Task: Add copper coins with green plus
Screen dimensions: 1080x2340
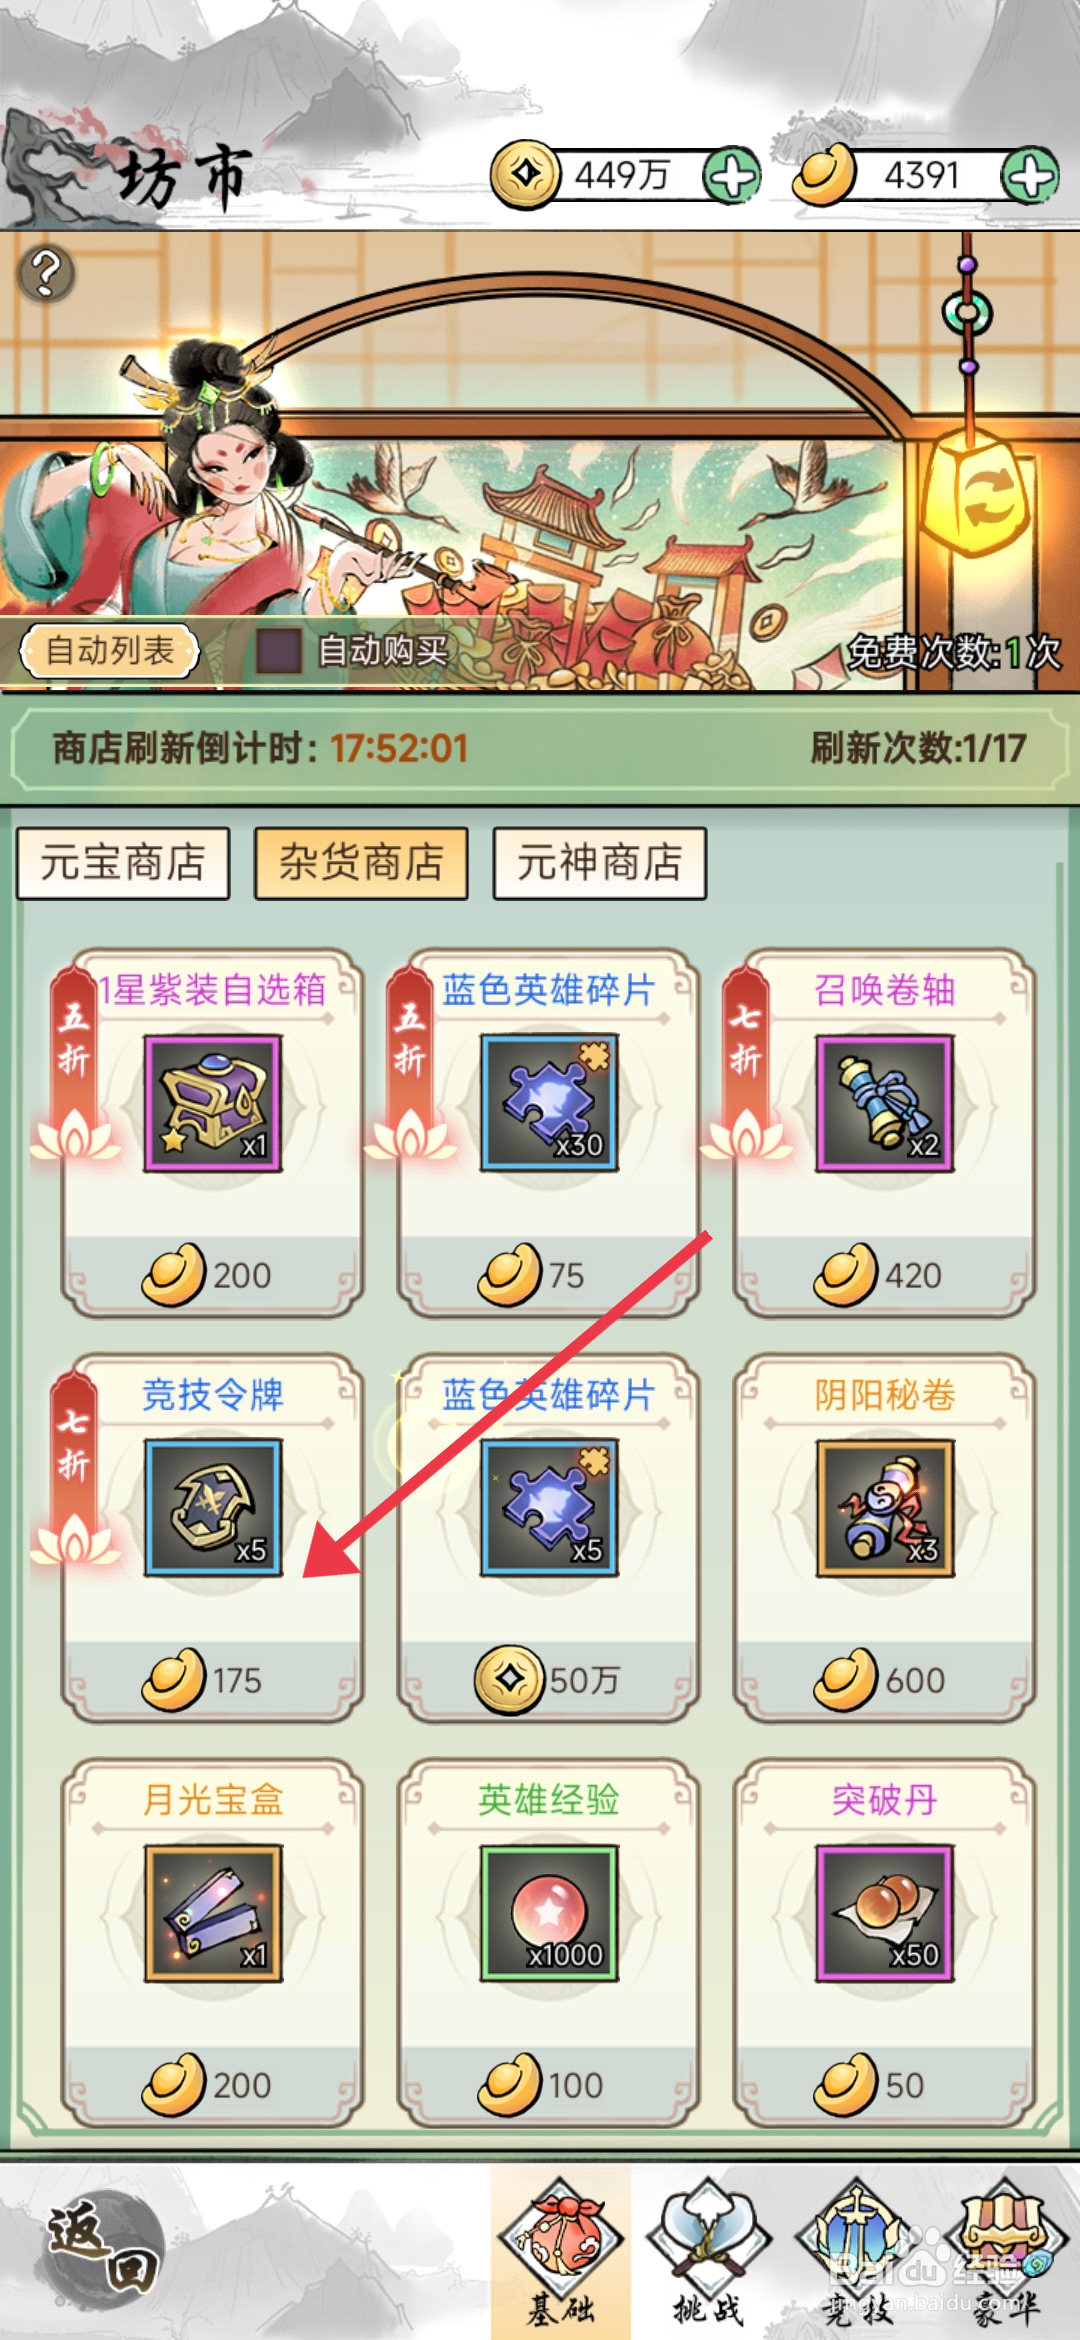Action: point(732,176)
